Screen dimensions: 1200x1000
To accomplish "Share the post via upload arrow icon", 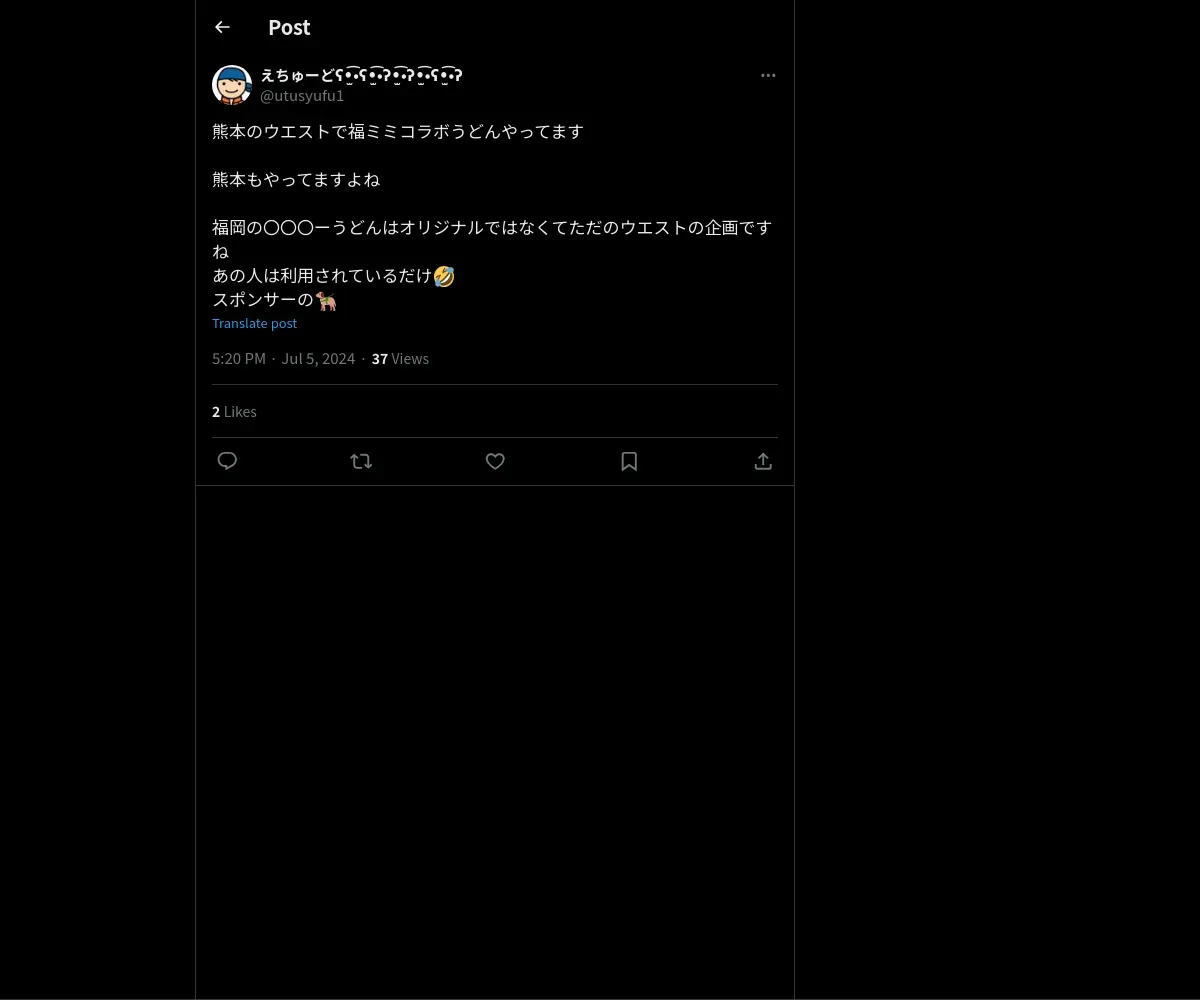I will click(763, 461).
